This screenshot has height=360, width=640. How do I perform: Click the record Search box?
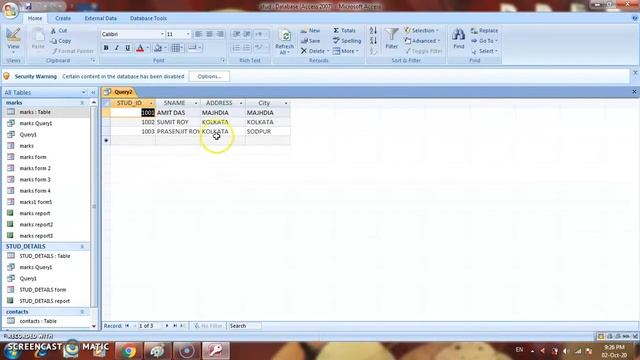(x=244, y=326)
